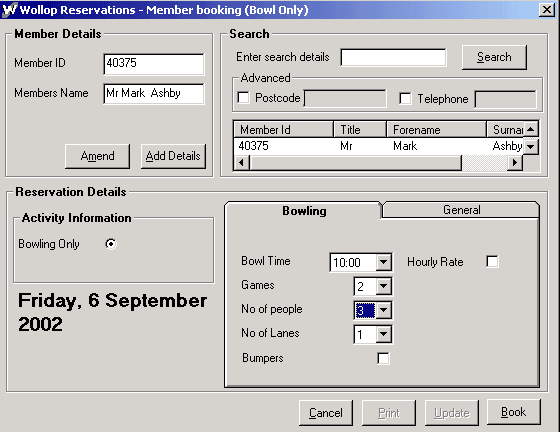Expand the No of Lanes dropdown
The width and height of the screenshot is (560, 432).
point(384,334)
